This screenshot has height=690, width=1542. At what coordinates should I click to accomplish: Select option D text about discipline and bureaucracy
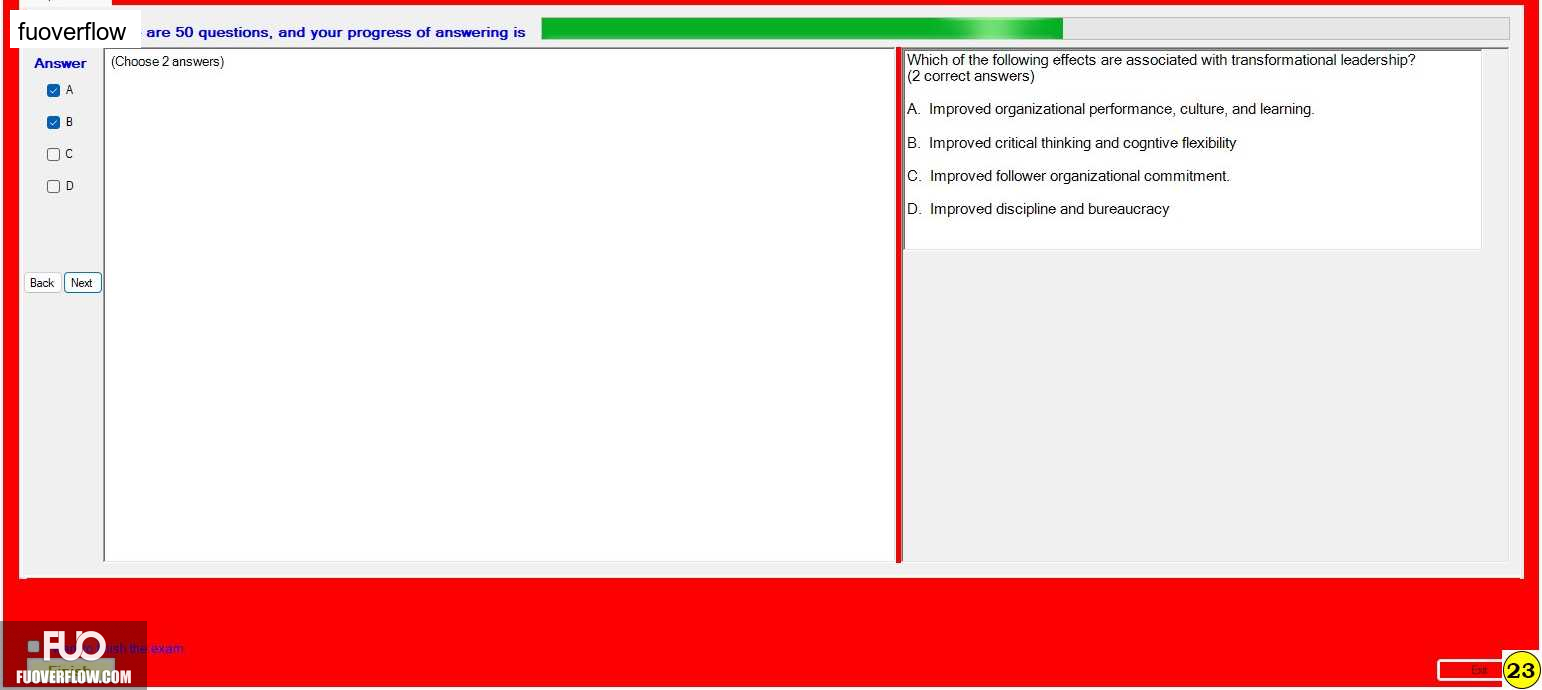click(1038, 209)
